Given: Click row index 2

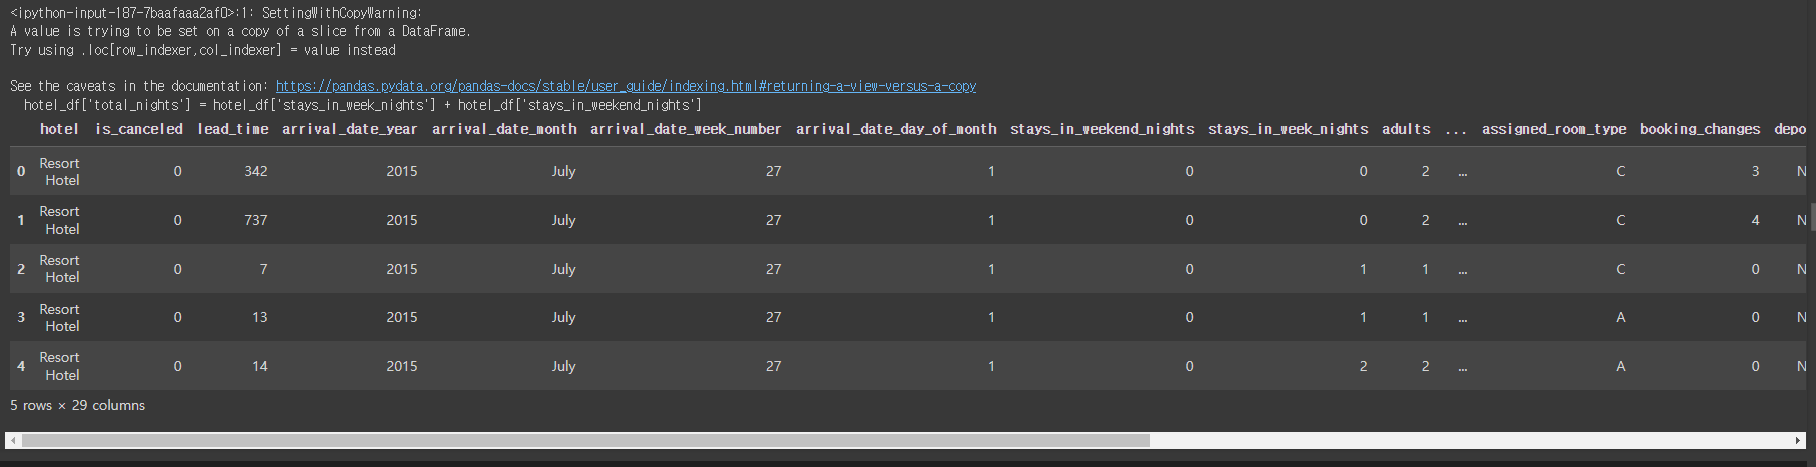Looking at the screenshot, I should pyautogui.click(x=21, y=269).
